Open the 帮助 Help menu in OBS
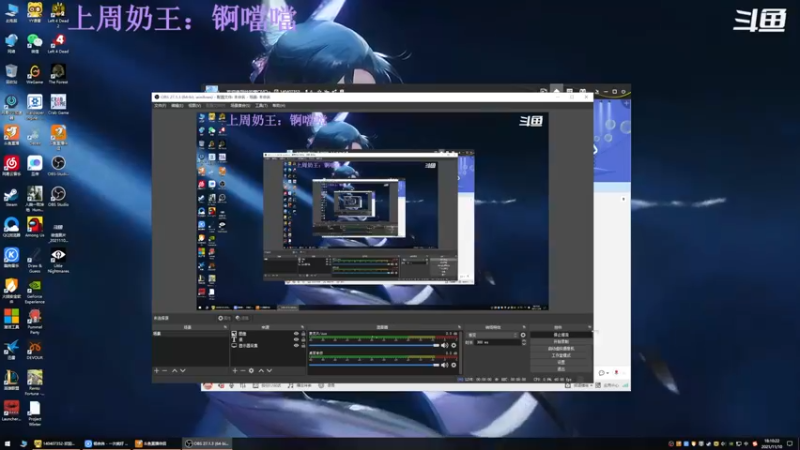This screenshot has width=800, height=450. tap(279, 106)
